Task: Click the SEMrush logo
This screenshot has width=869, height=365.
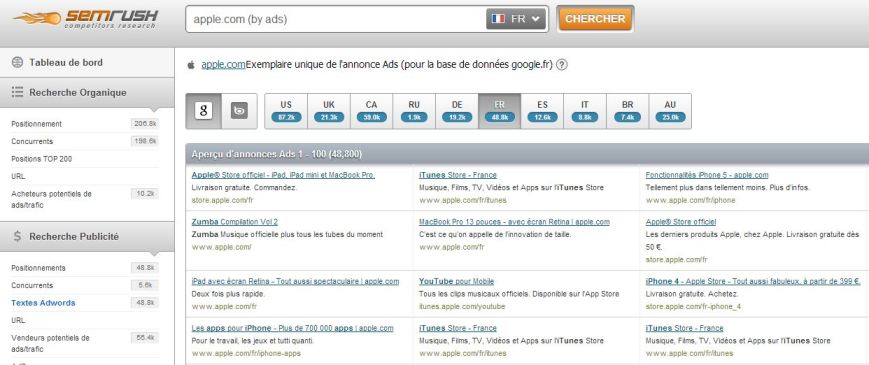Action: click(86, 19)
